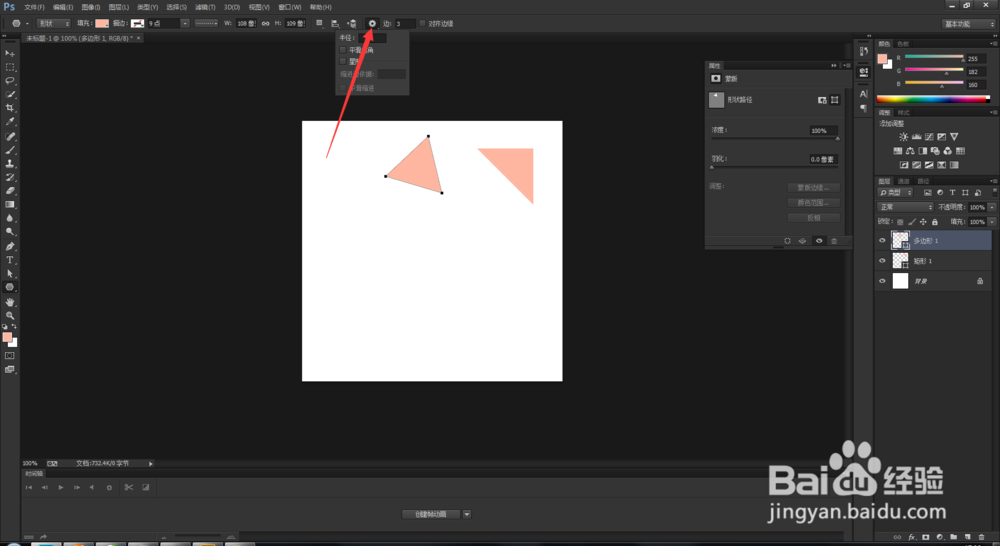Open the 图层(L) menu

click(119, 7)
